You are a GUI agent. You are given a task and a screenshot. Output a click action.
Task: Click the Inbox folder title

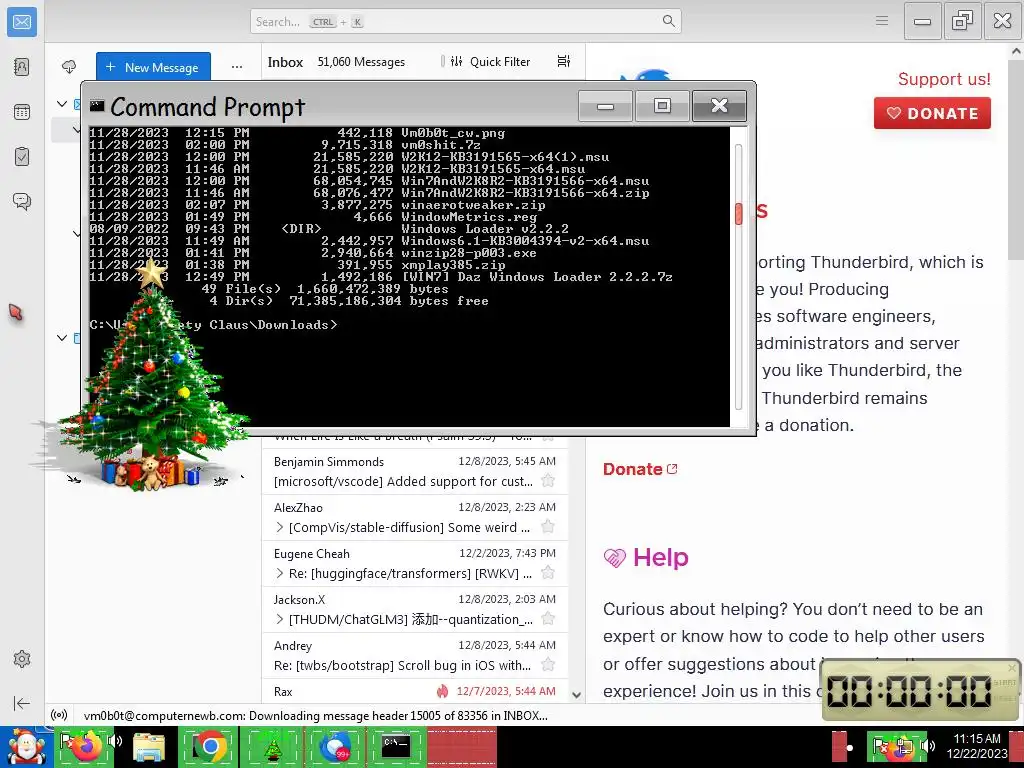pos(285,62)
